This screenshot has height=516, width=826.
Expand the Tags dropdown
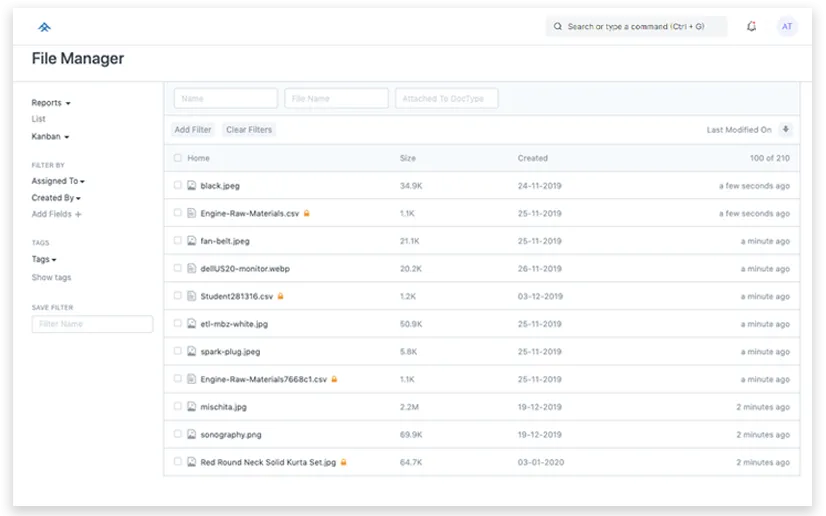pos(43,260)
